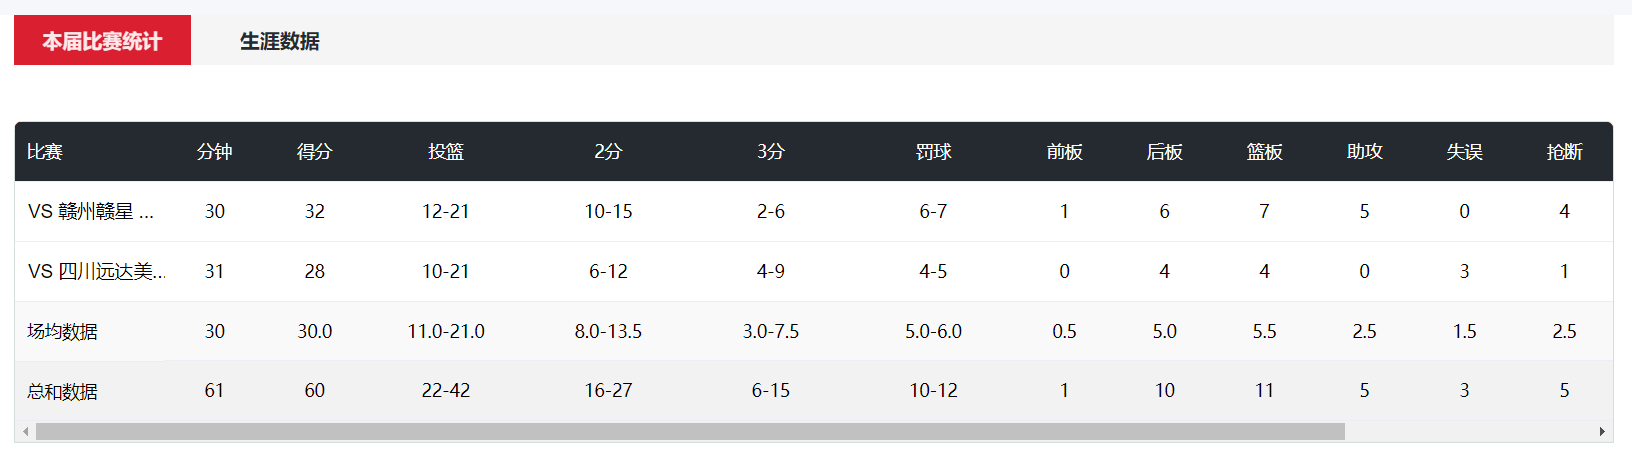Select the 后板 column header

(x=1165, y=152)
